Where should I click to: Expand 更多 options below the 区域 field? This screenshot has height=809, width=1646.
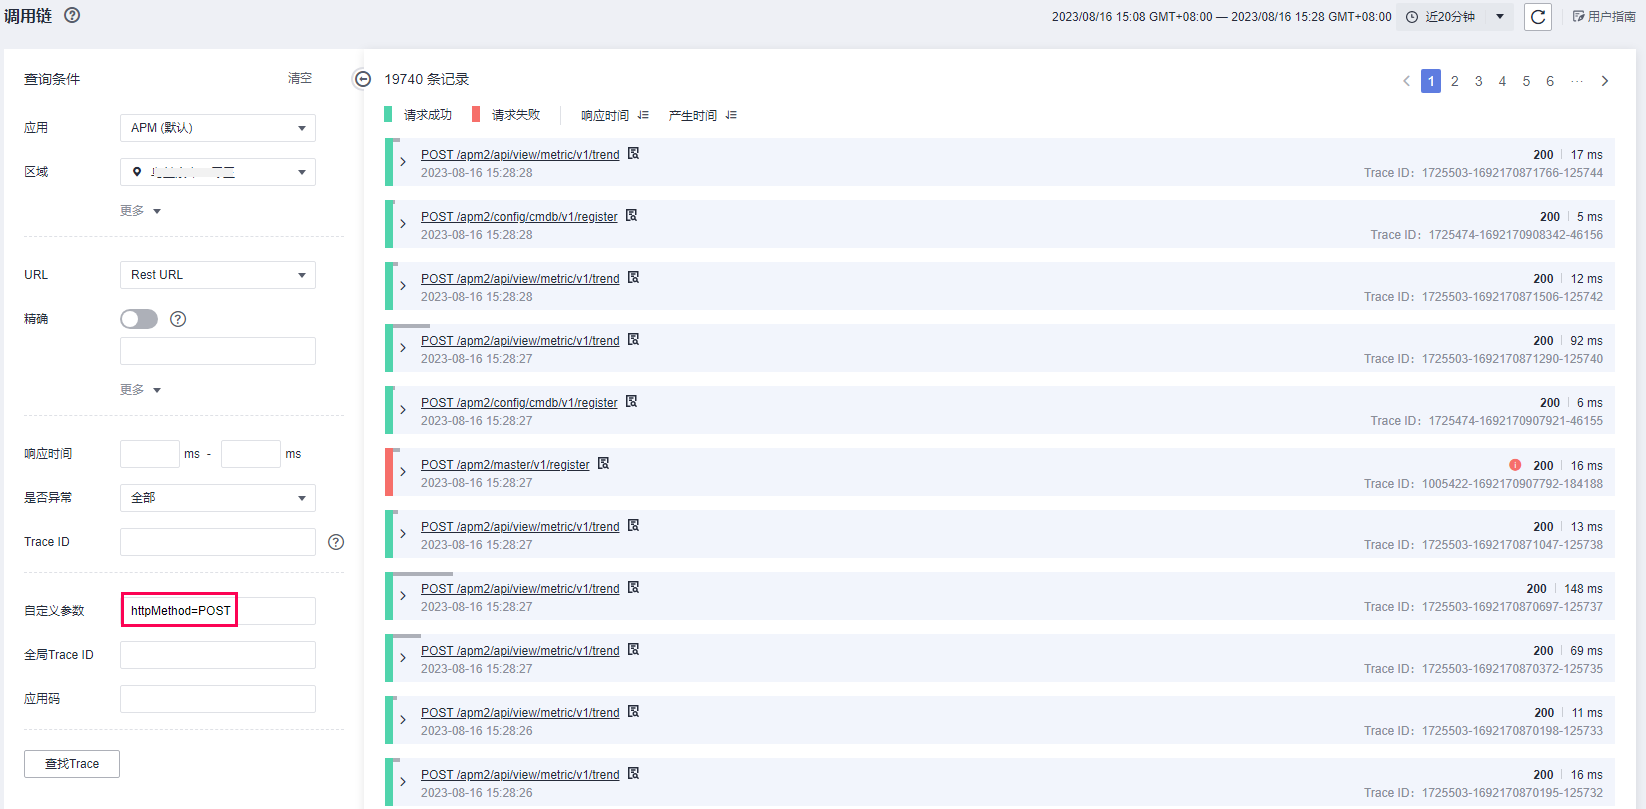click(140, 211)
